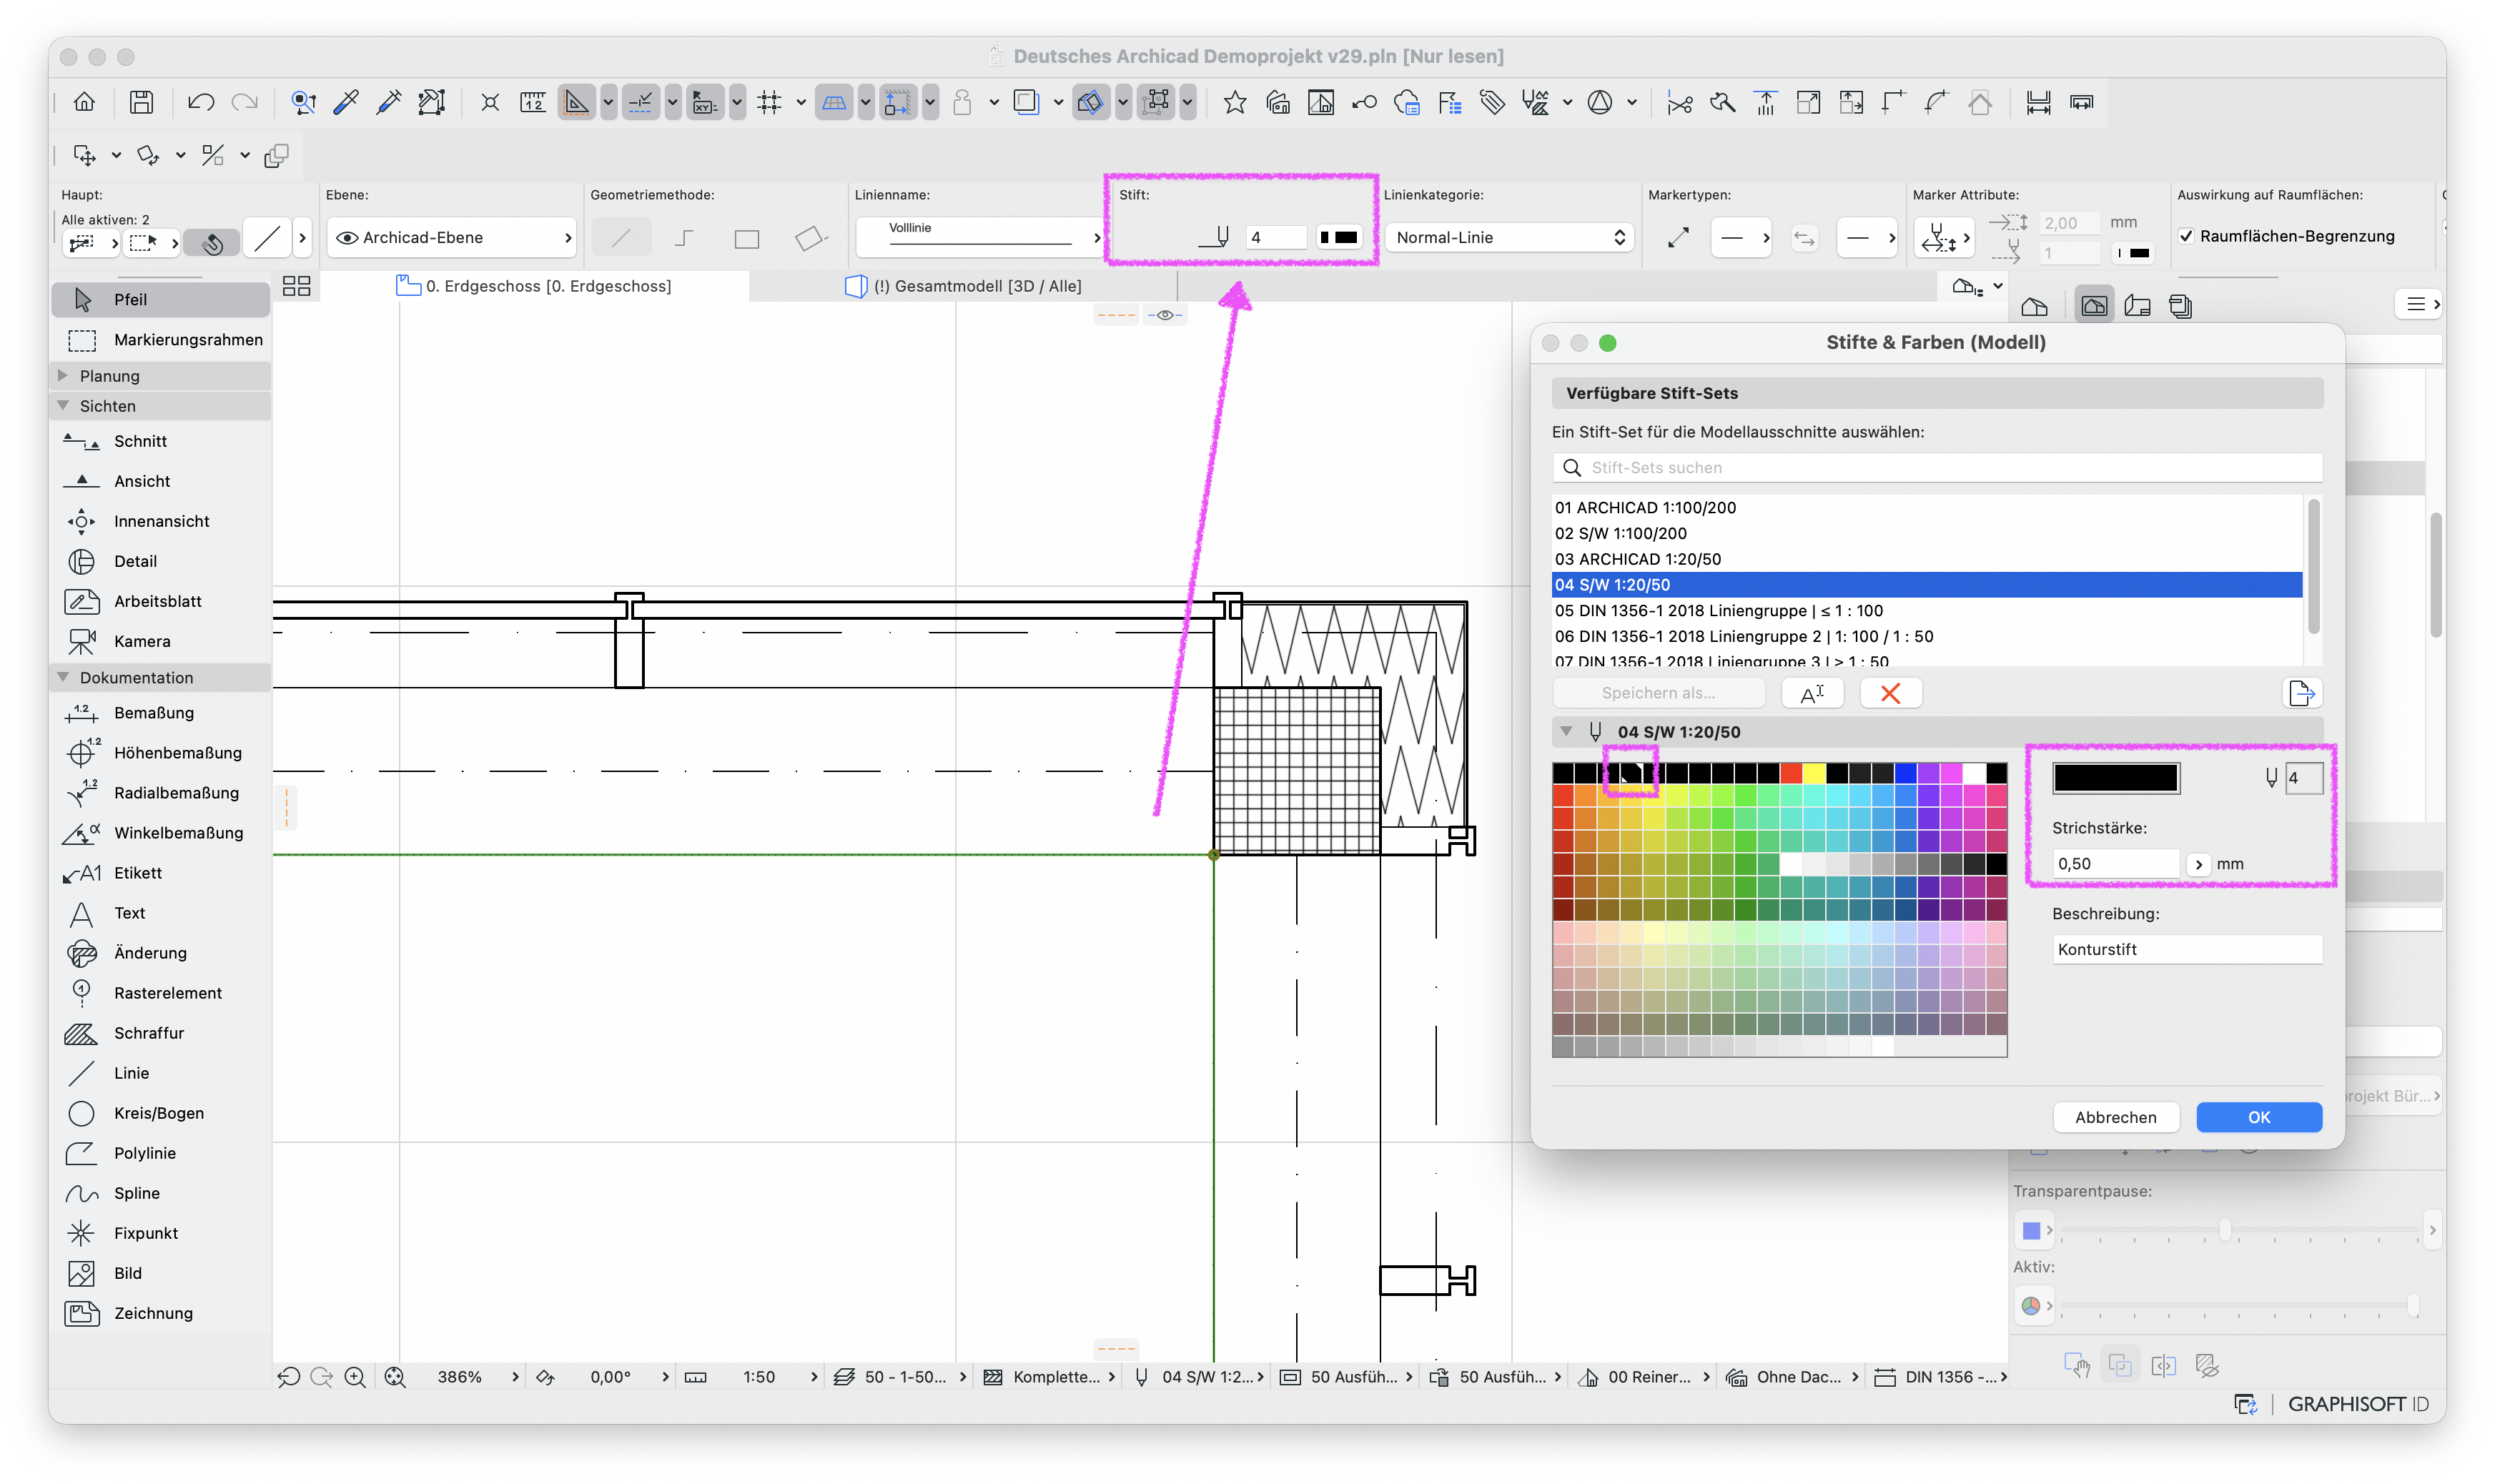Choose the Linie tool
2495x1484 pixels.
[160, 1073]
